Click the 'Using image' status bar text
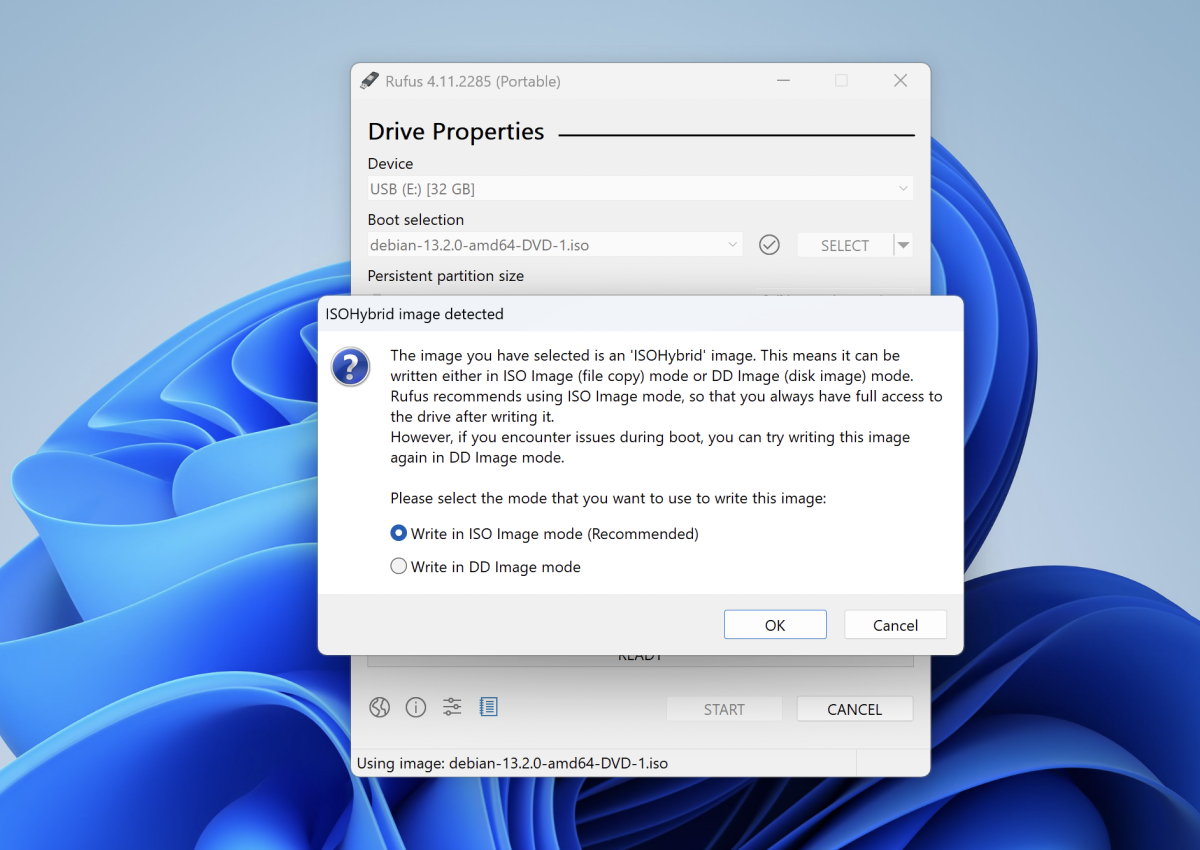Viewport: 1200px width, 850px height. coord(512,763)
